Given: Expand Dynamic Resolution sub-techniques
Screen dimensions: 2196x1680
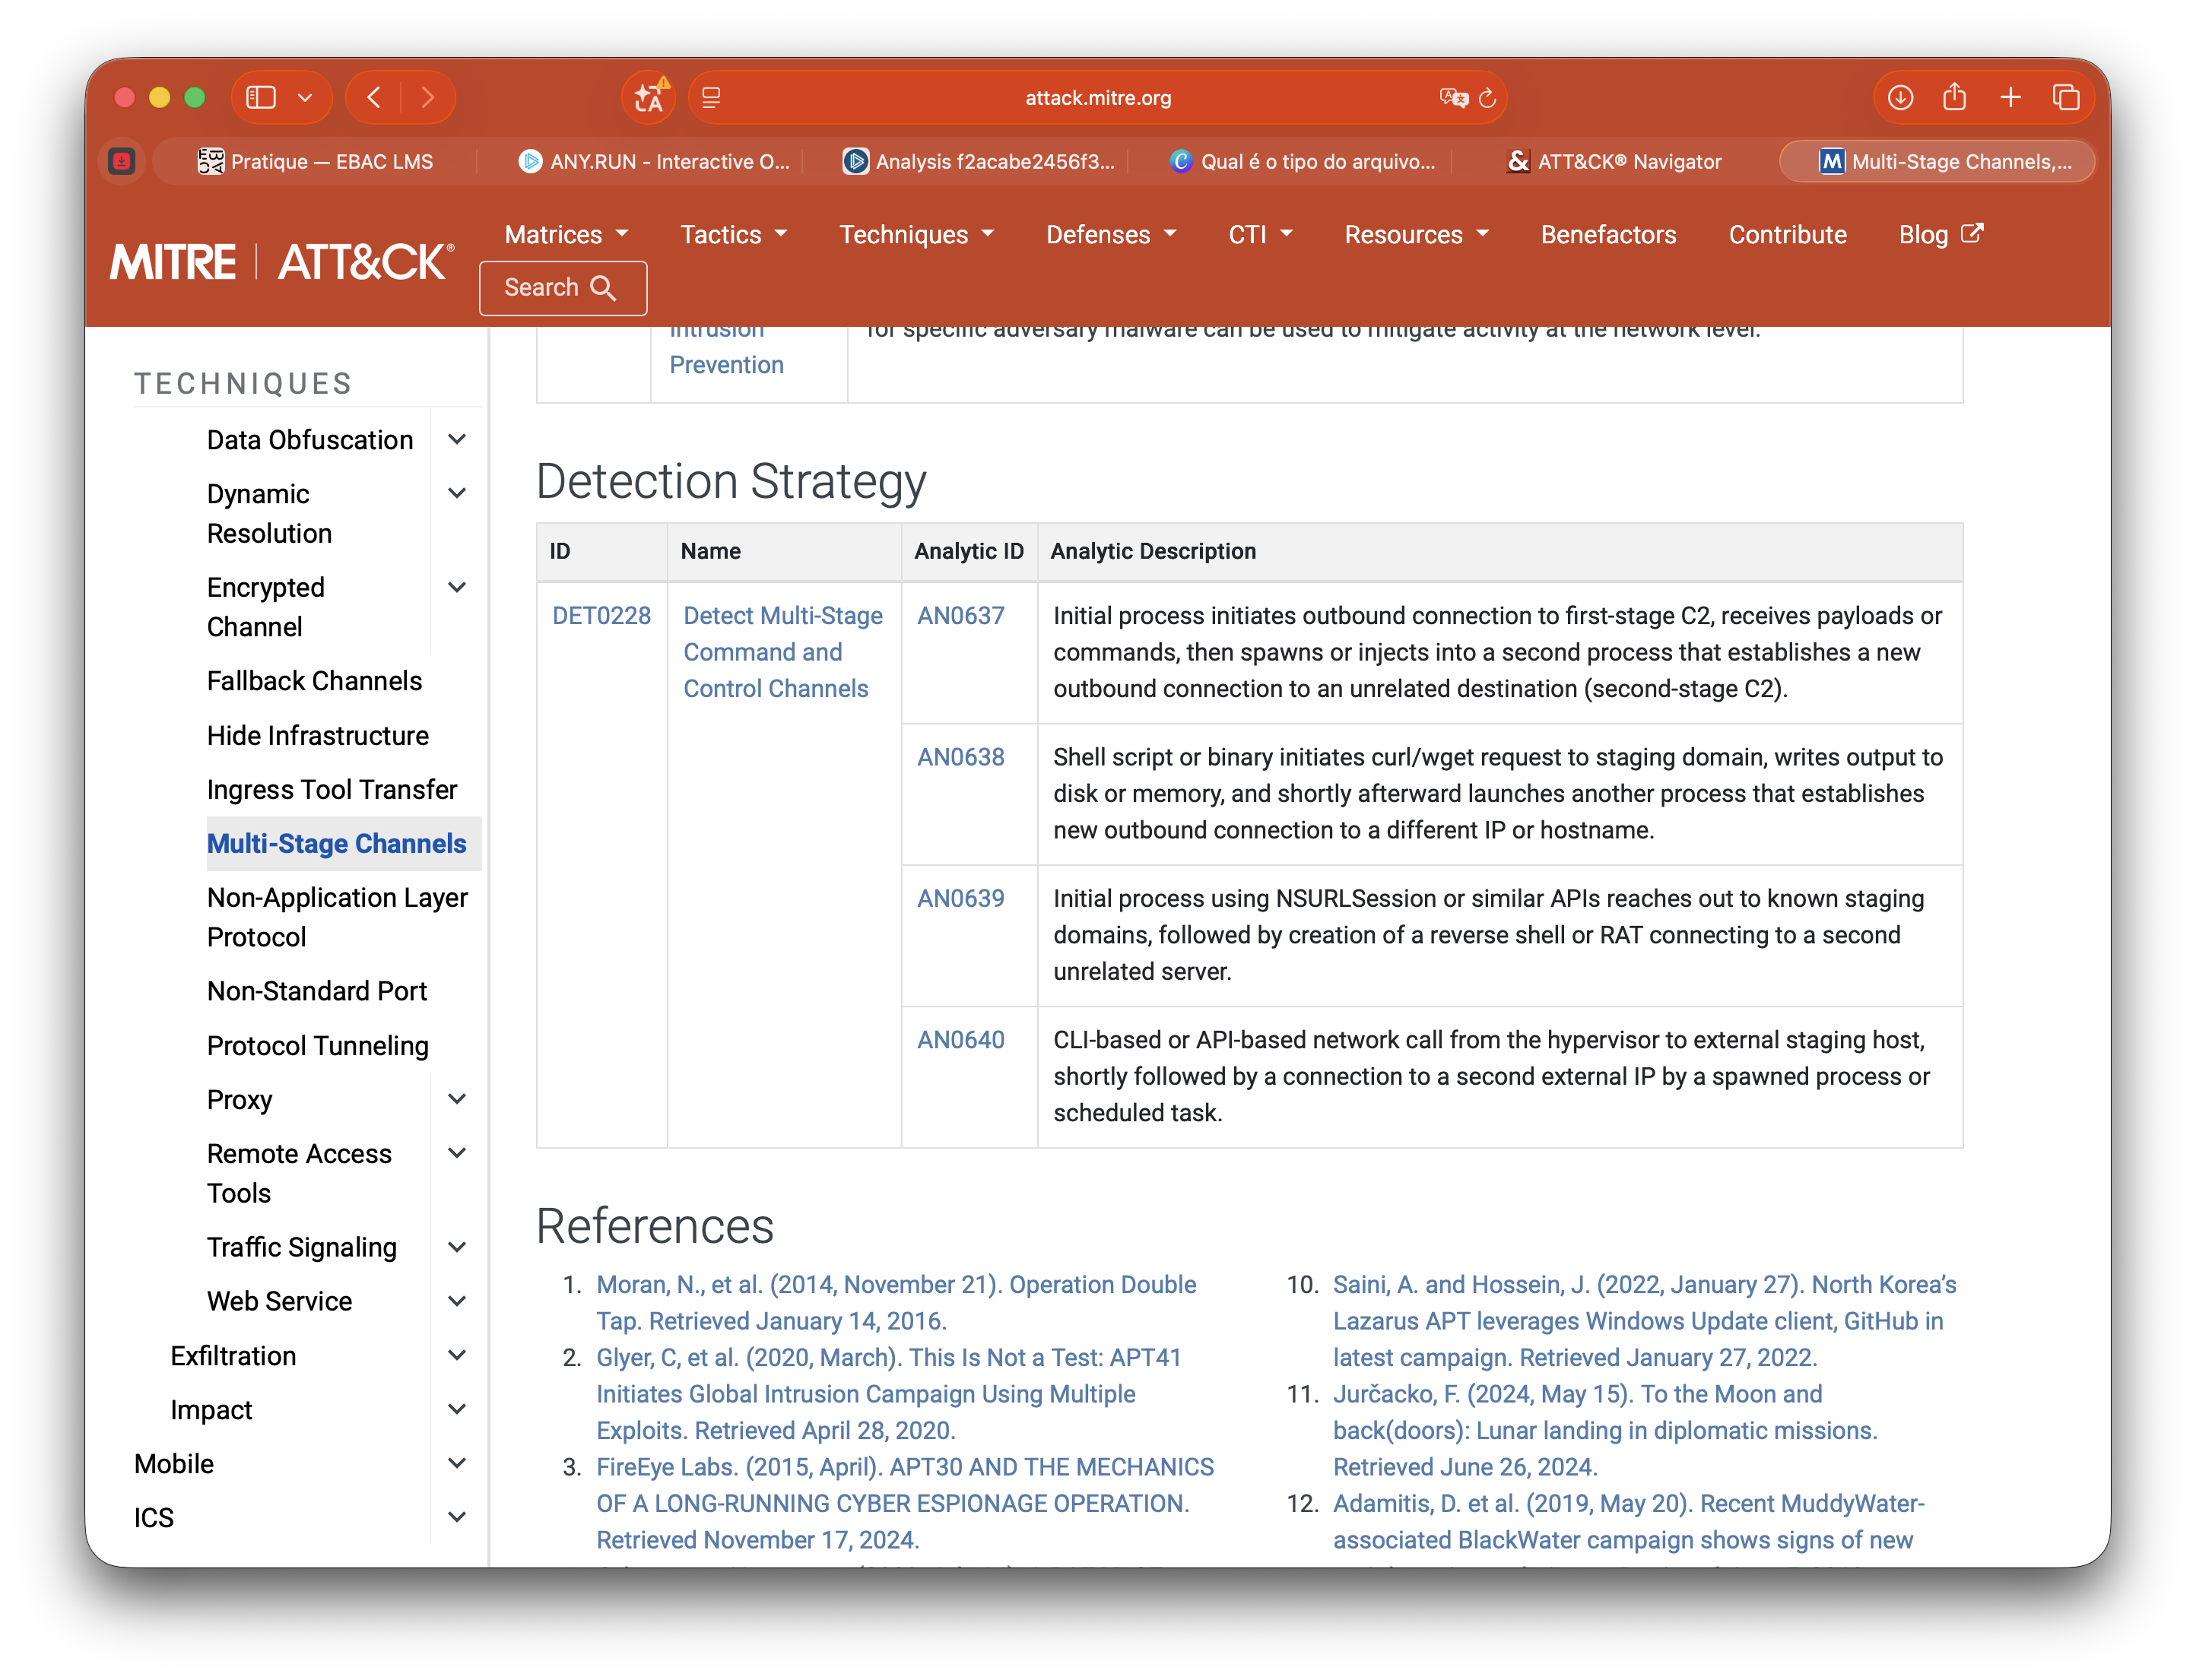Looking at the screenshot, I should coord(457,493).
